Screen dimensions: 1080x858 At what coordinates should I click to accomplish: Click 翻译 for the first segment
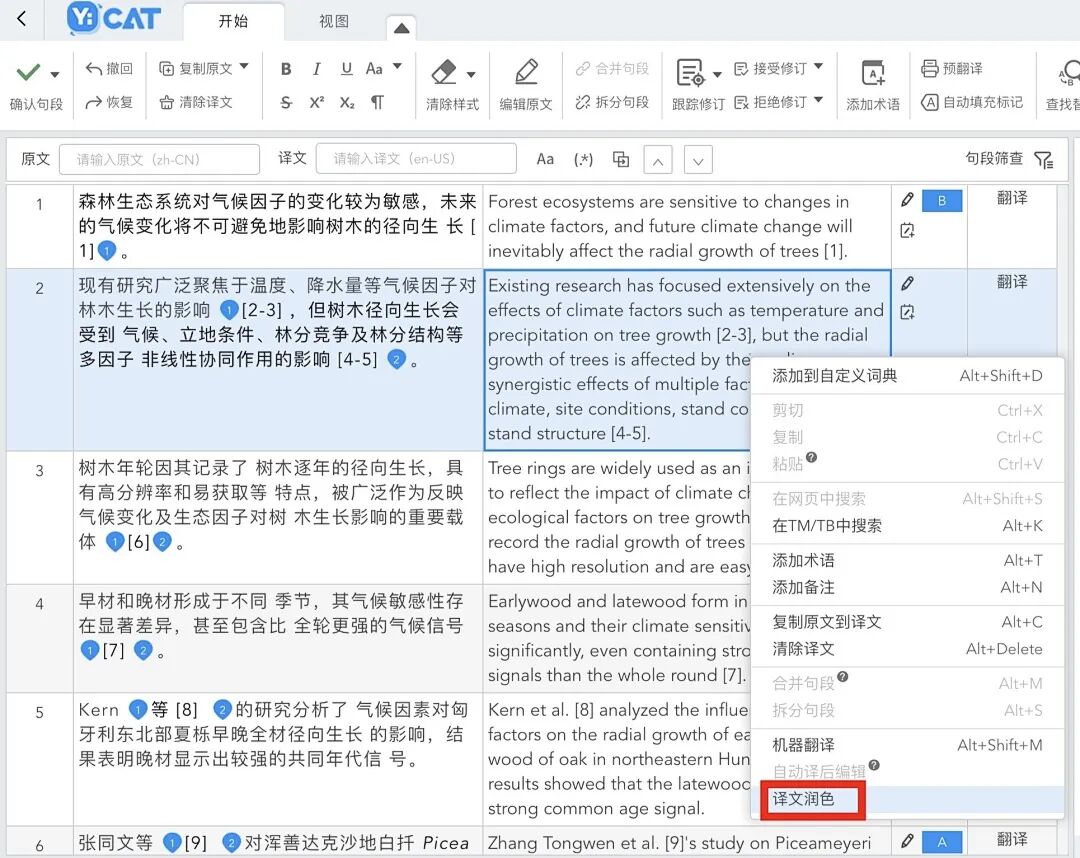point(1010,199)
